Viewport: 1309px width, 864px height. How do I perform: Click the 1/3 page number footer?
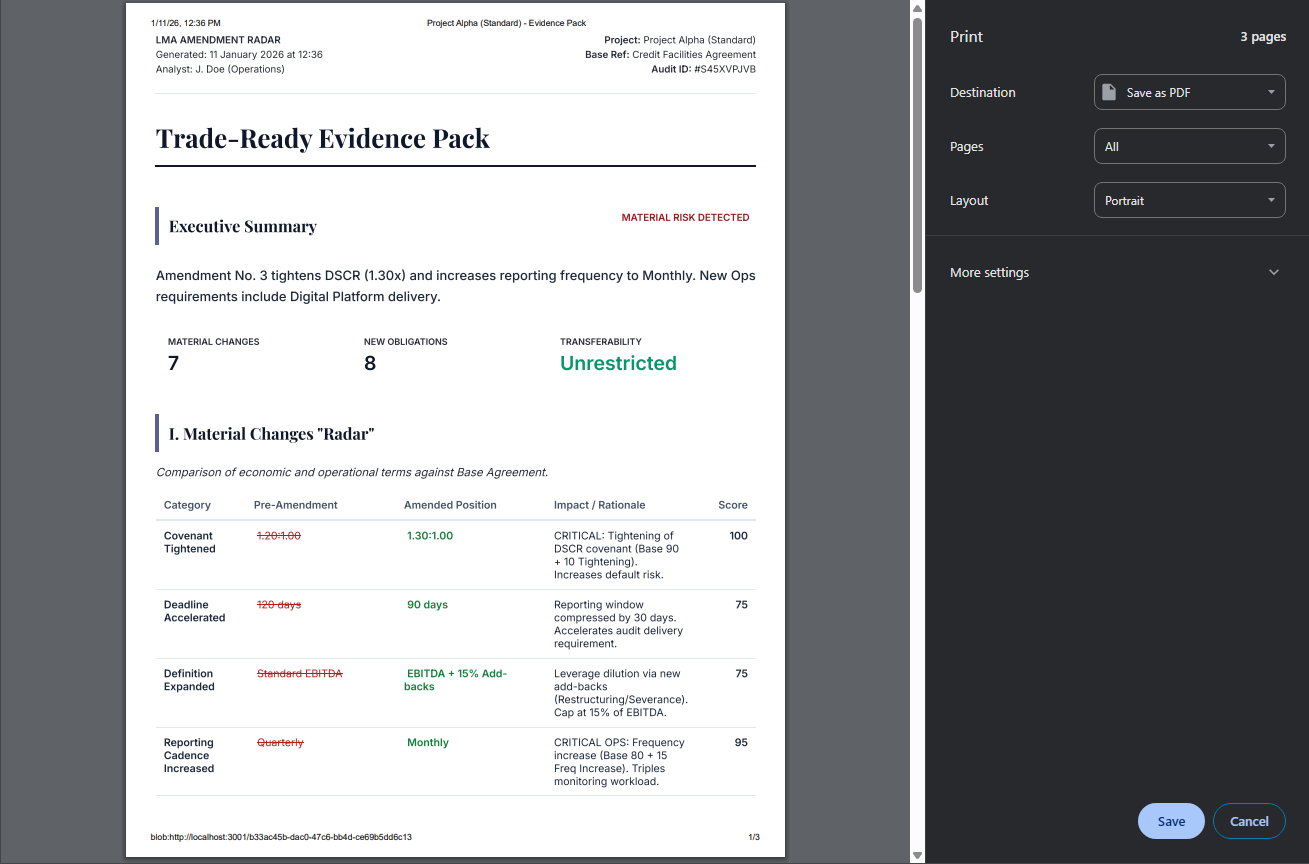[x=754, y=837]
